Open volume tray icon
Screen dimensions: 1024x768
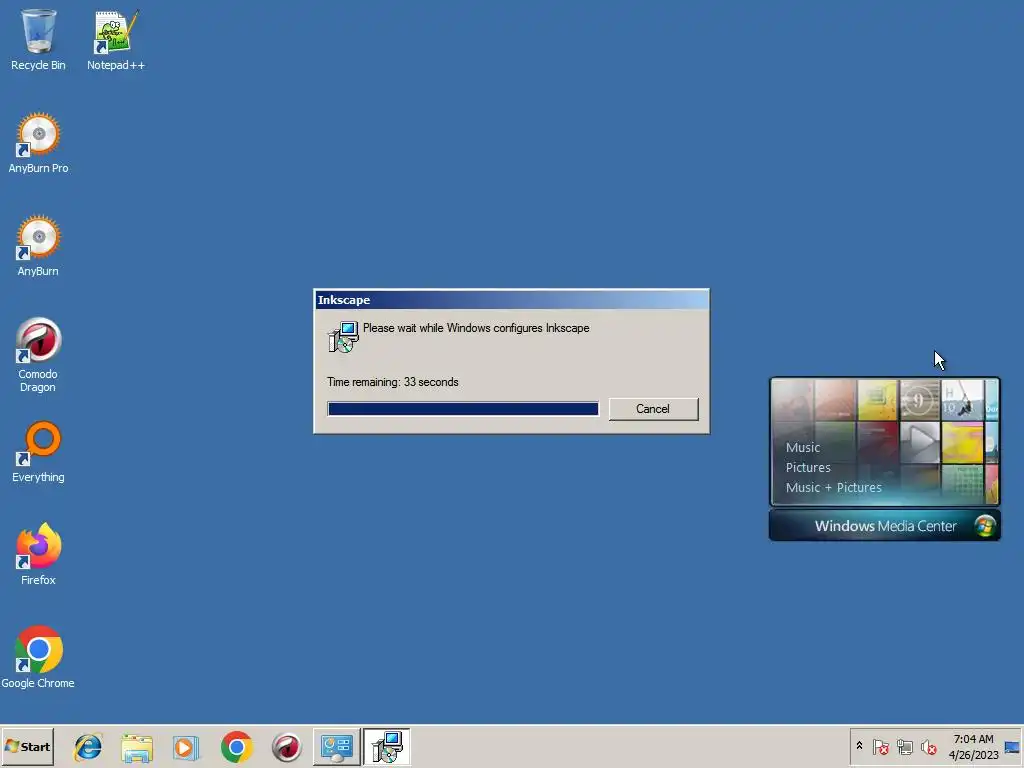(x=928, y=746)
